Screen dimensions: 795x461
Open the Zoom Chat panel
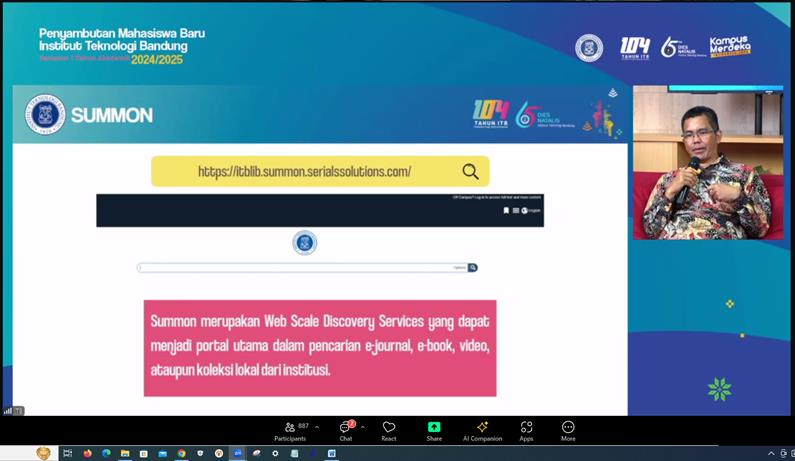pyautogui.click(x=346, y=432)
